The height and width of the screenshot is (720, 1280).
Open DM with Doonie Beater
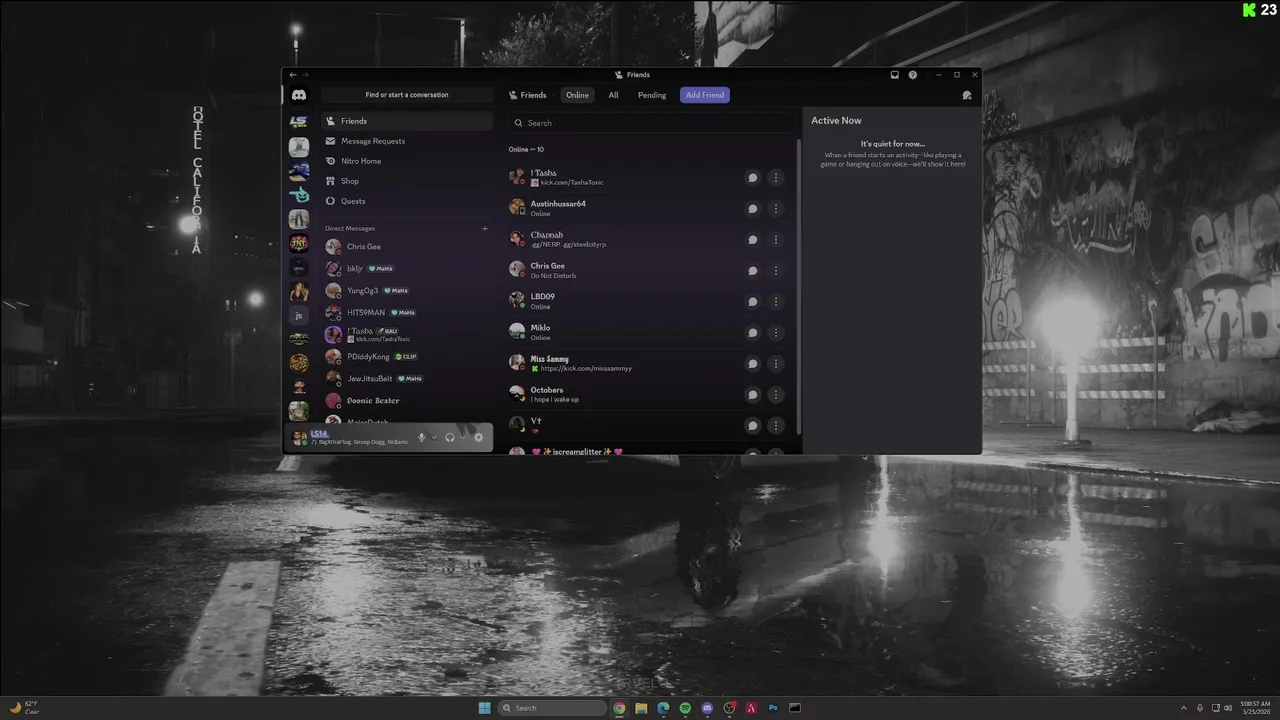pyautogui.click(x=407, y=401)
